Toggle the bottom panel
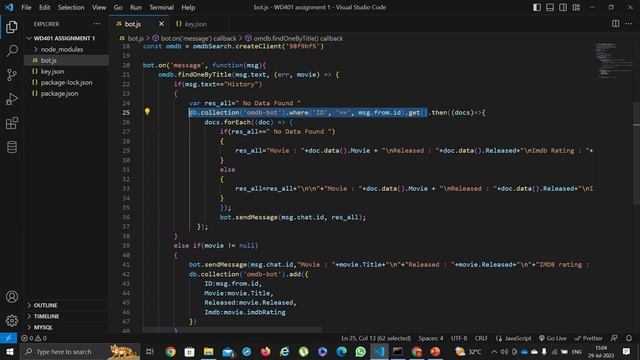 pos(550,7)
